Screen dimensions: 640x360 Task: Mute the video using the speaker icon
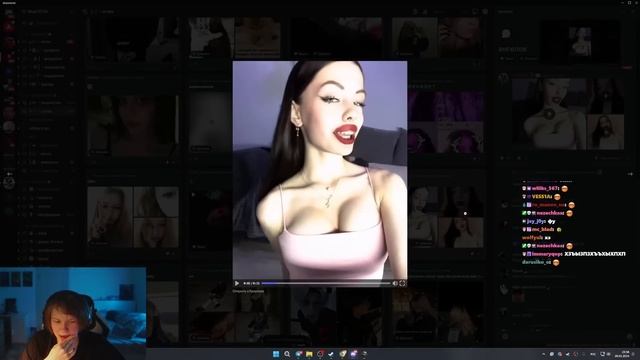tap(395, 283)
